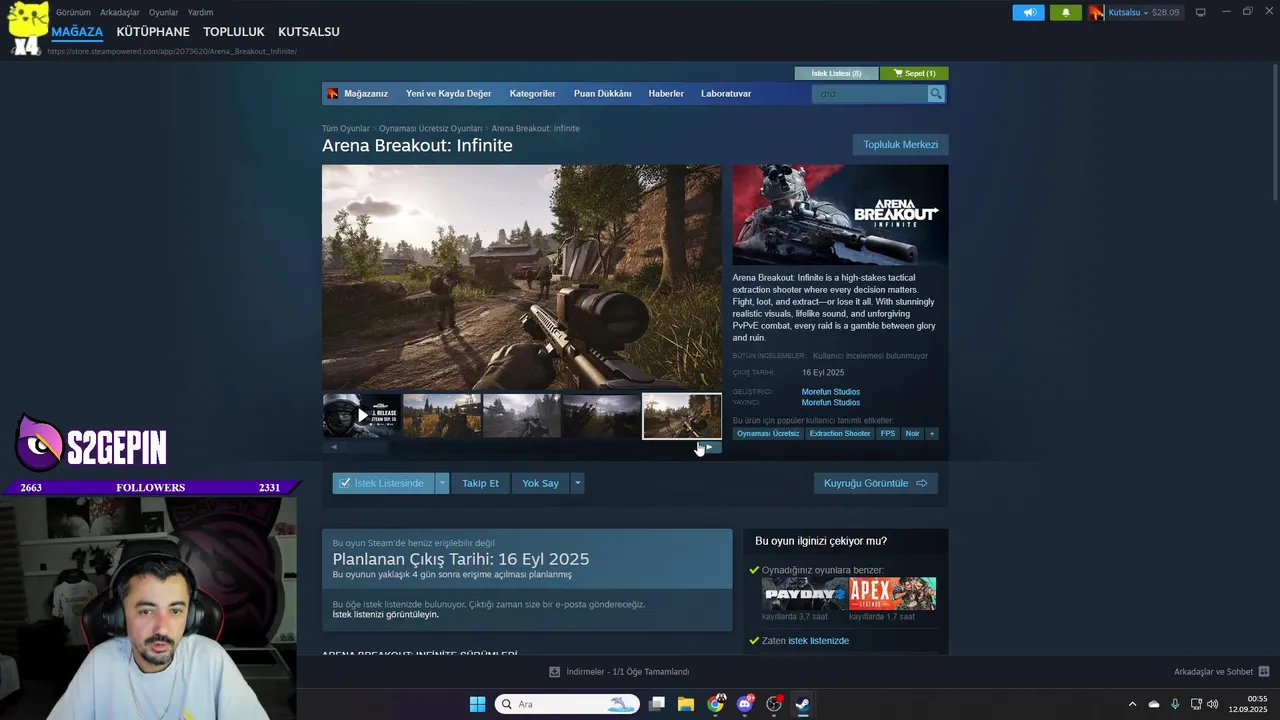Select the last highlighted screenshot thumbnail
Viewport: 1280px width, 720px height.
681,416
